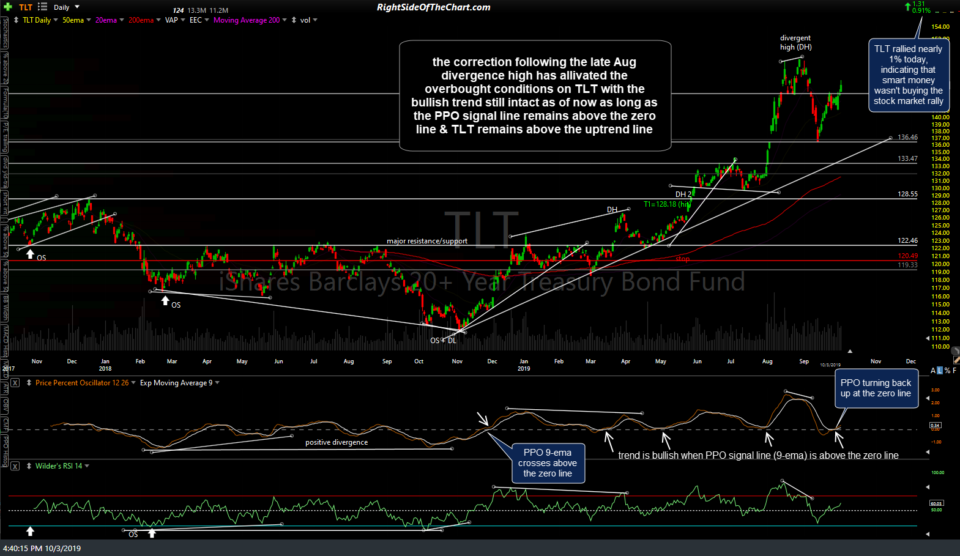Open the EEC indicator dropdown
This screenshot has height=556, width=960.
[x=199, y=20]
